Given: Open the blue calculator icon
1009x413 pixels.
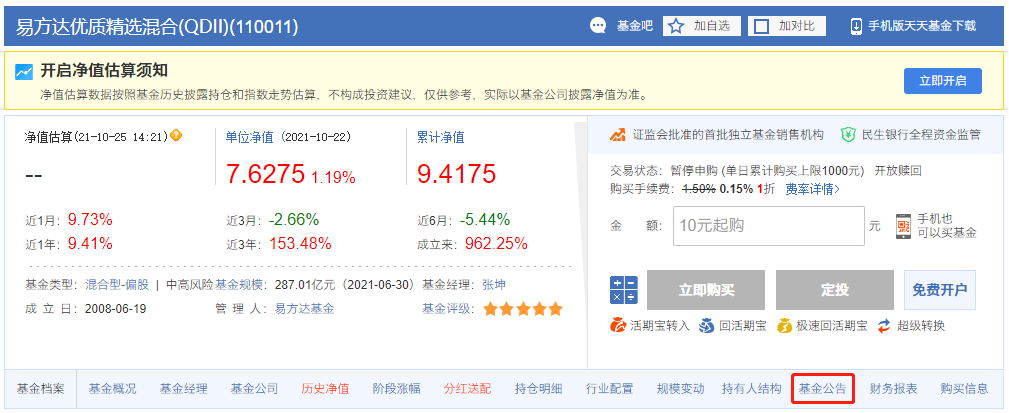Looking at the screenshot, I should (x=623, y=290).
